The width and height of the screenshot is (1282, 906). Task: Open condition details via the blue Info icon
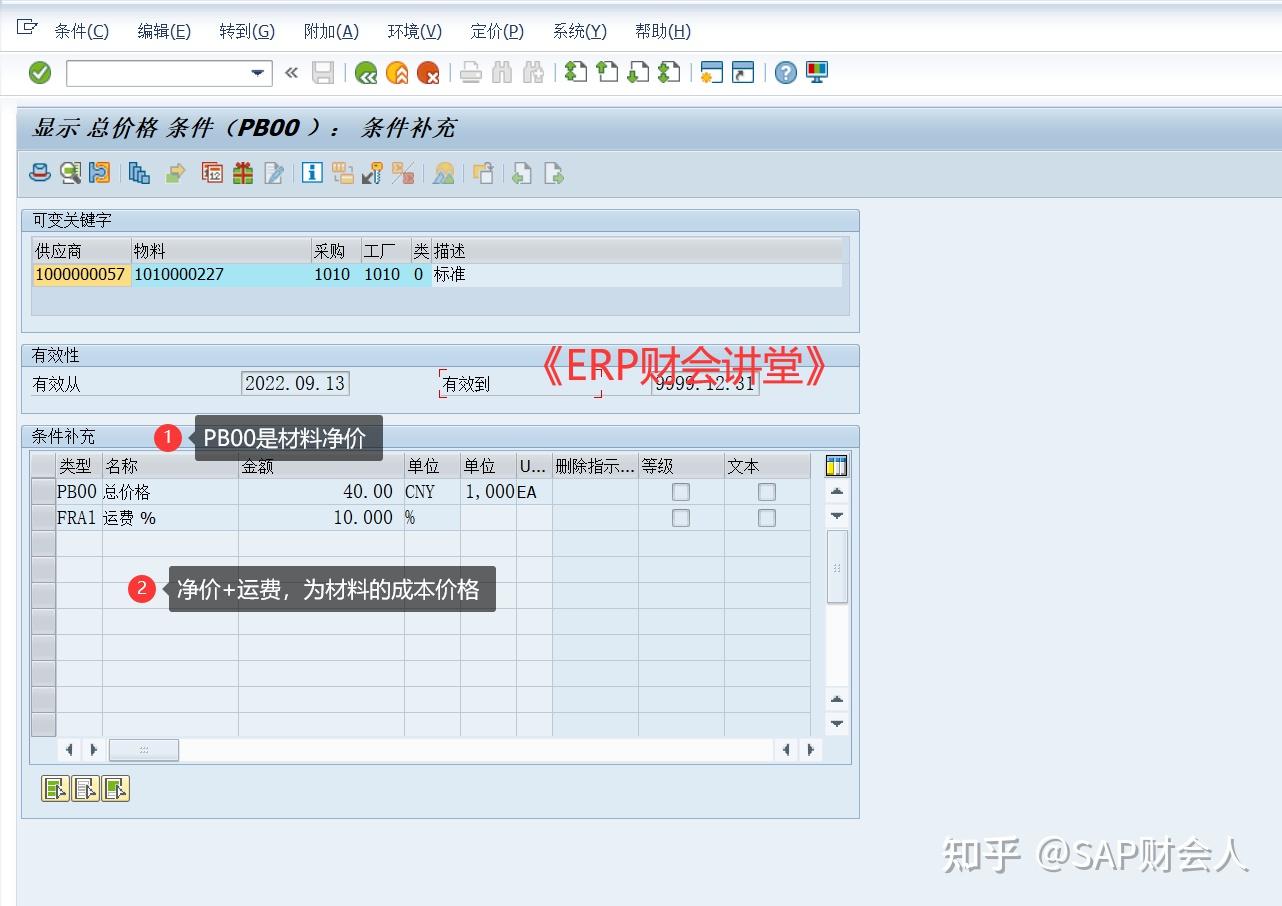[x=311, y=172]
